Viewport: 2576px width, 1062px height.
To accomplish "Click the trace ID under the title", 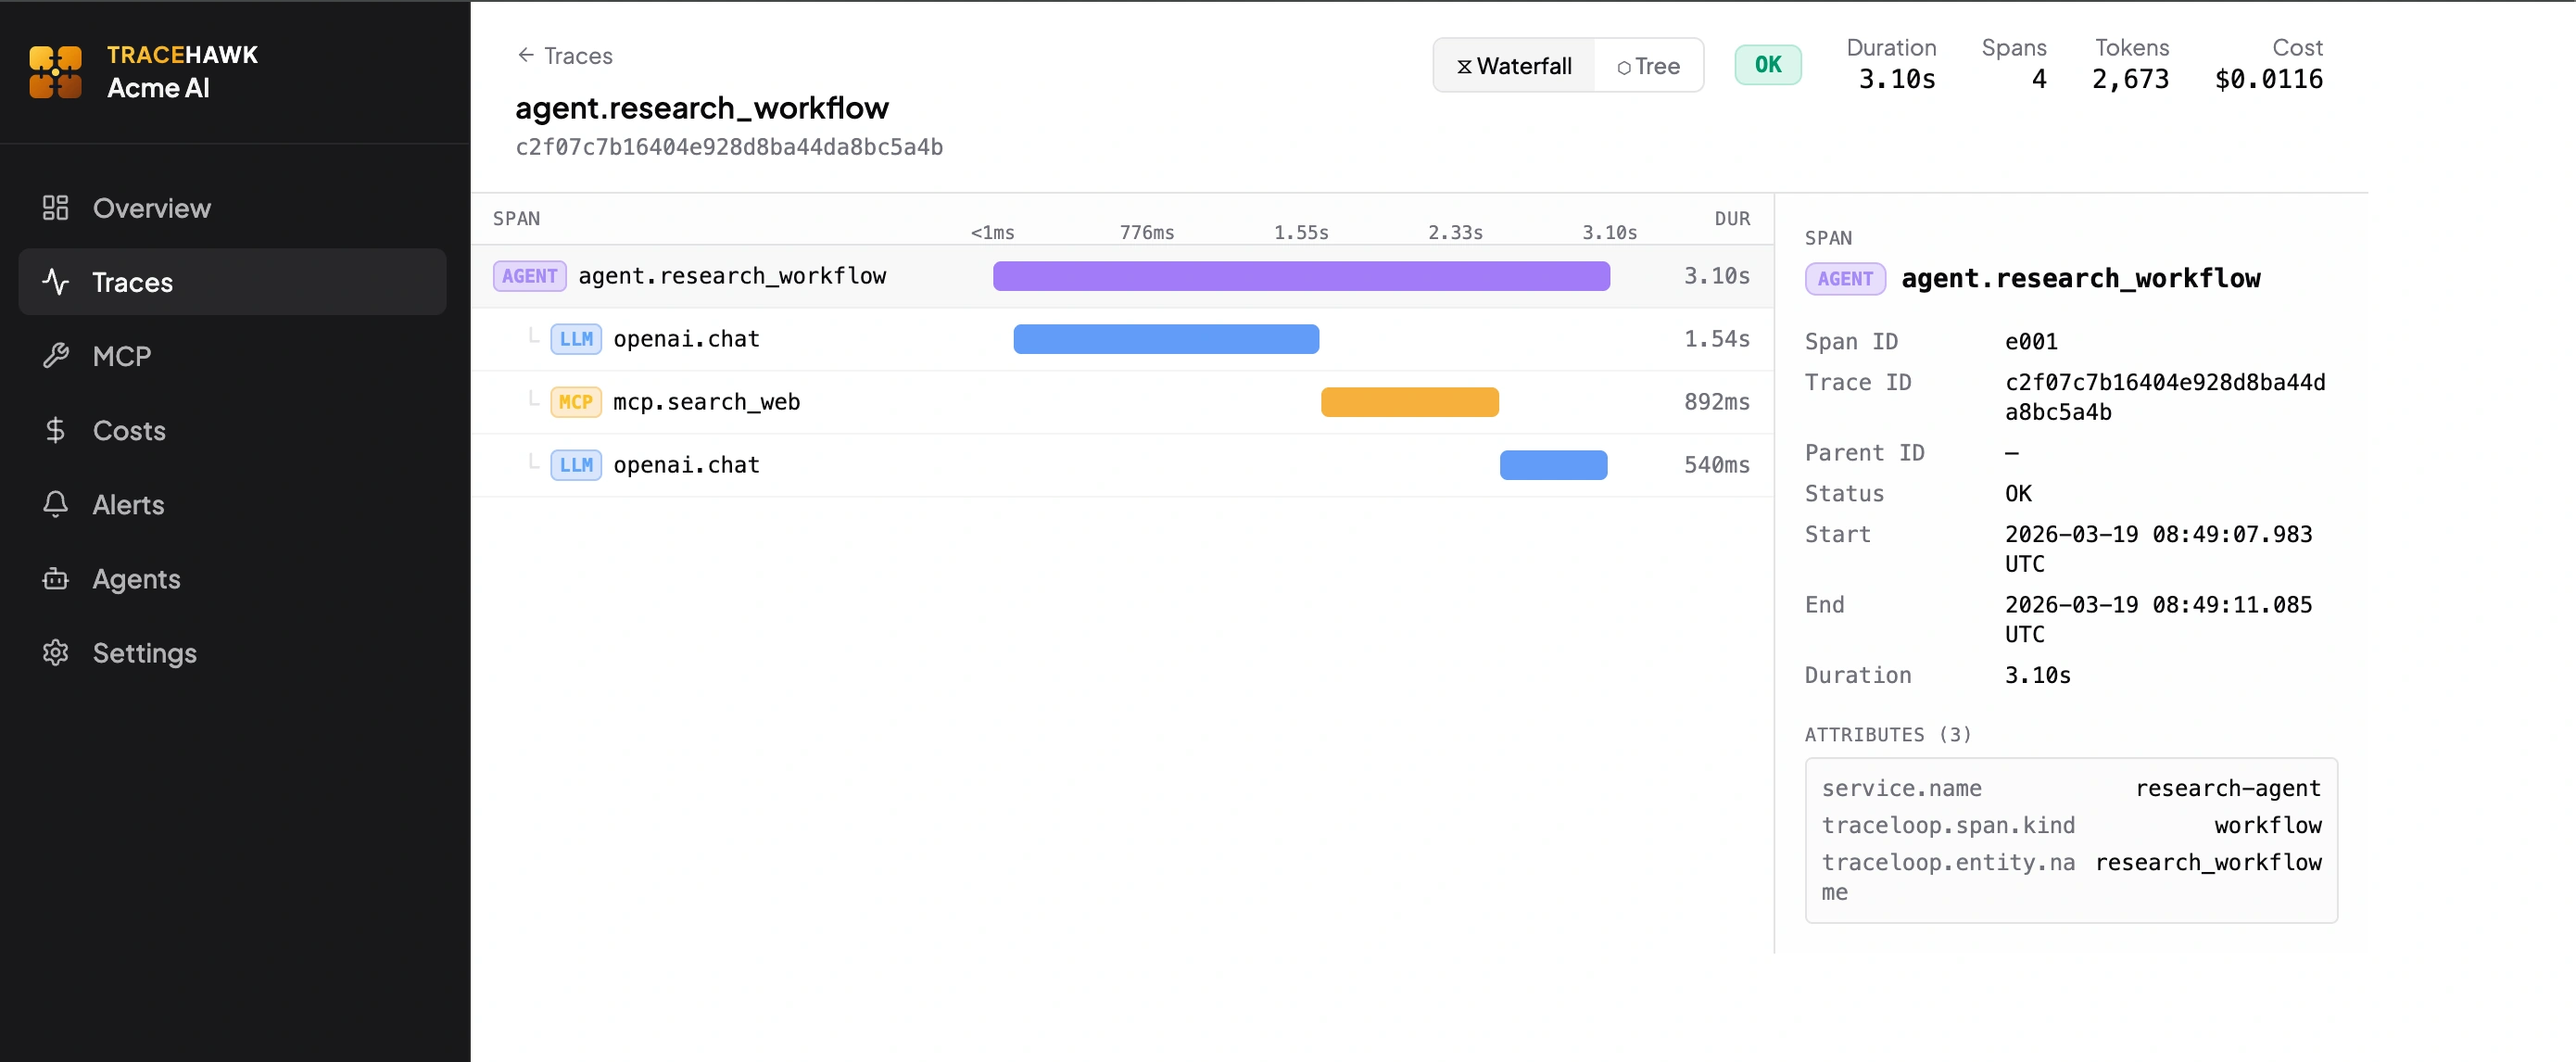I will (728, 148).
